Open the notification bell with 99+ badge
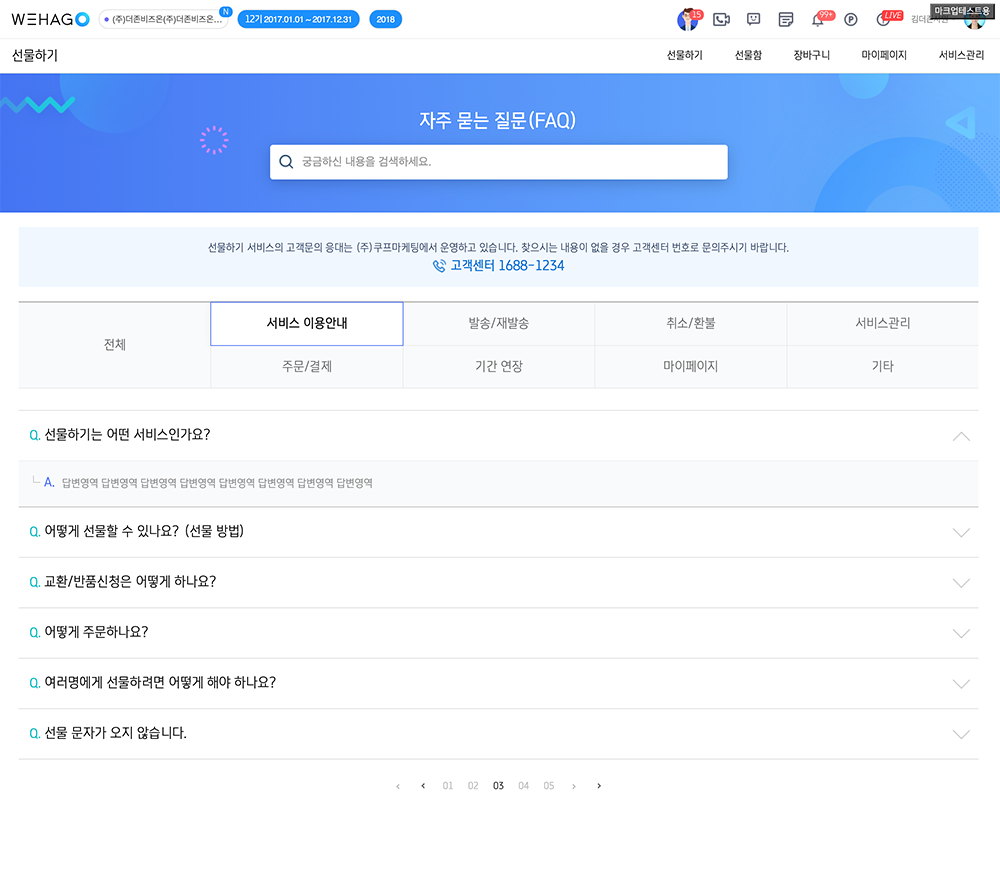This screenshot has height=882, width=1000. pos(817,20)
